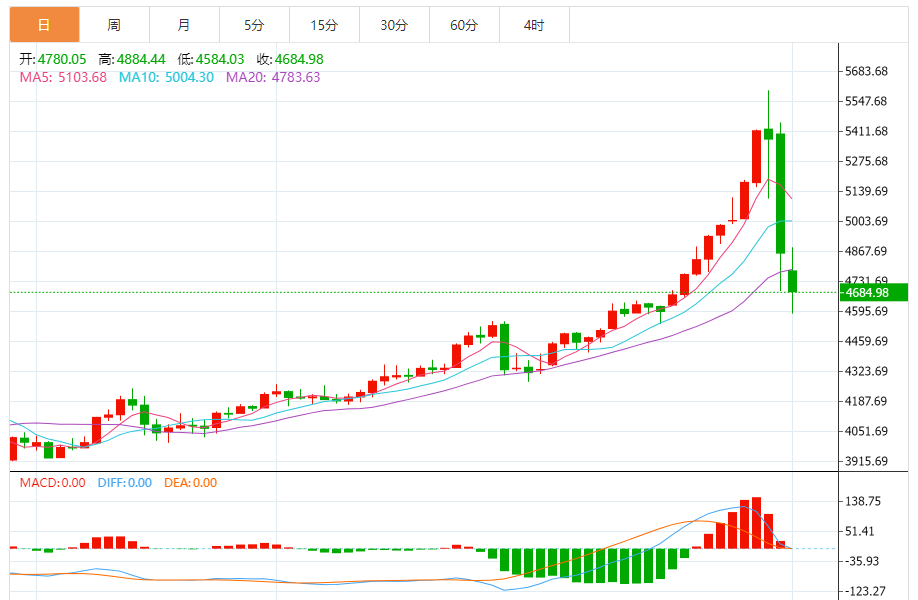Click the 4323.69 price axis label

pos(866,371)
